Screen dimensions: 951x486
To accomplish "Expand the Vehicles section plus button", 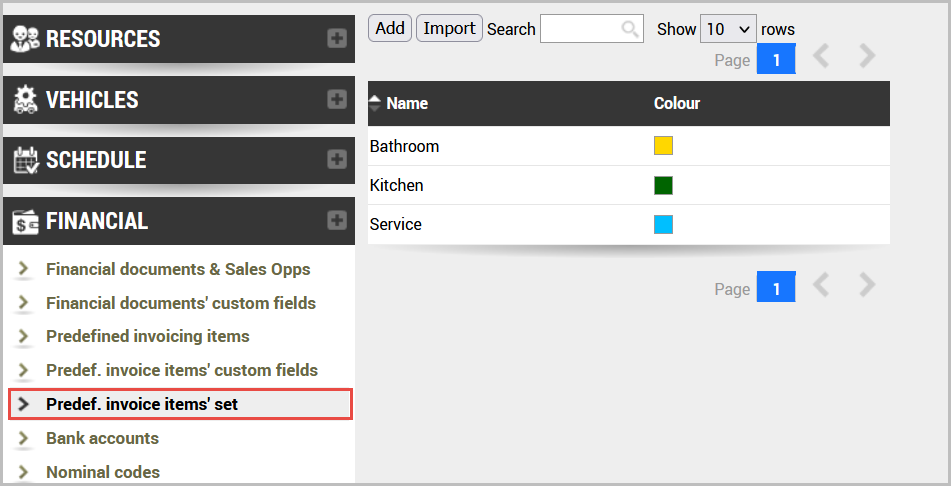I will (337, 100).
